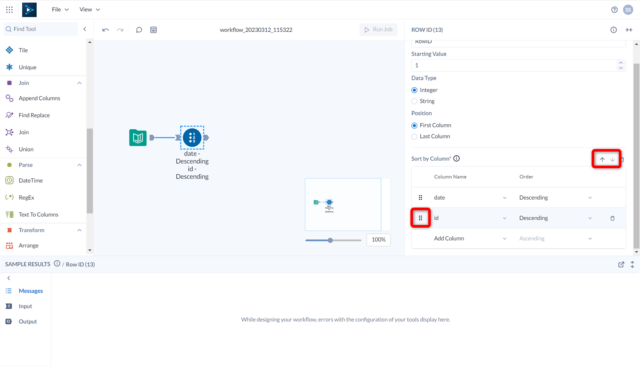The height and width of the screenshot is (366, 640).
Task: Move selected sort column up
Action: coord(602,160)
